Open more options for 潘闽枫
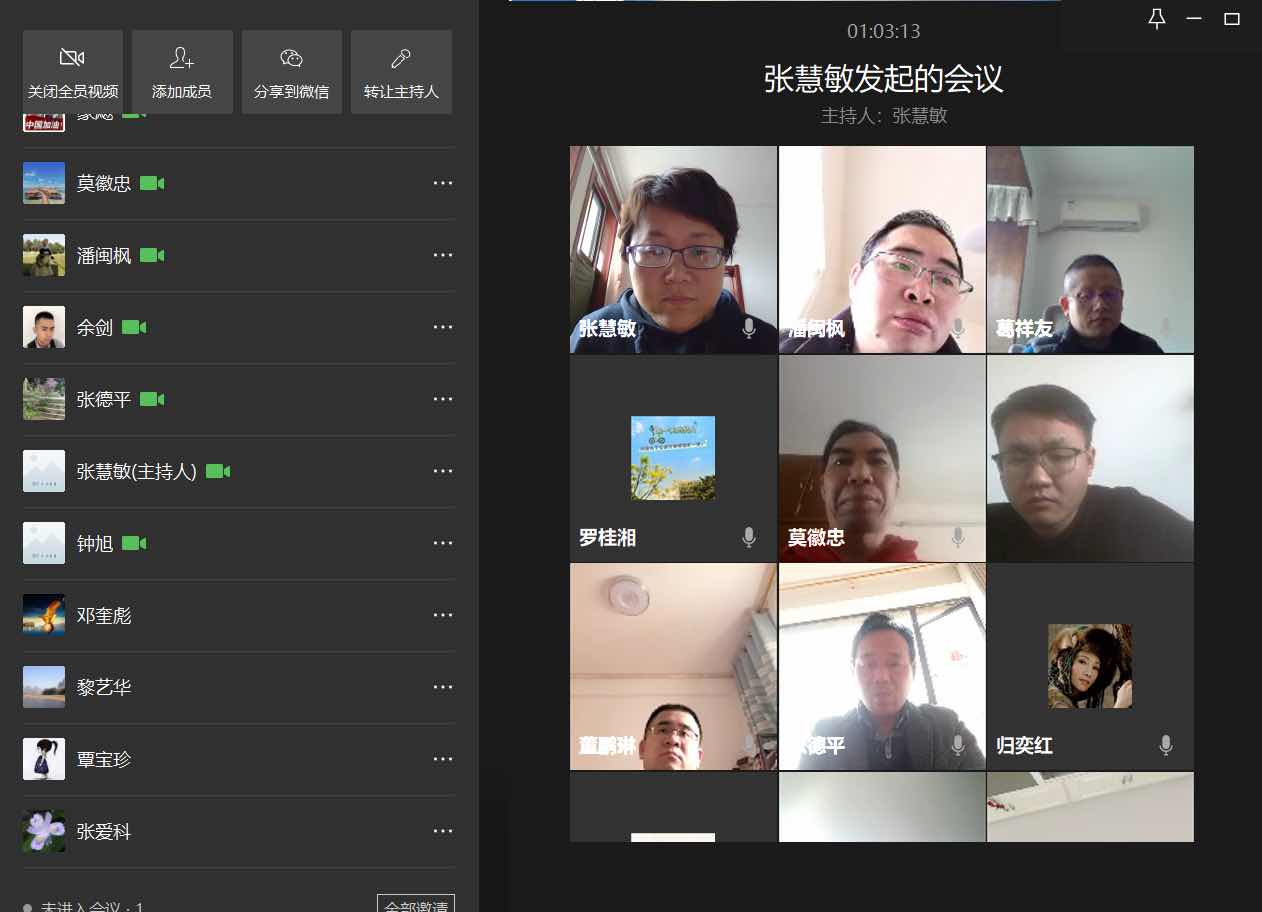 point(443,255)
